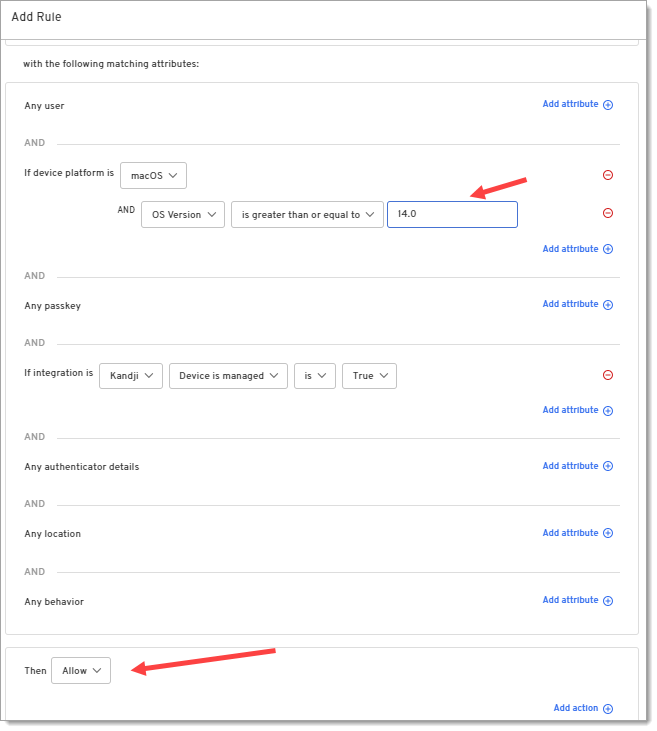657x731 pixels.
Task: Click Add attribute for authenticator details
Action: pos(570,466)
